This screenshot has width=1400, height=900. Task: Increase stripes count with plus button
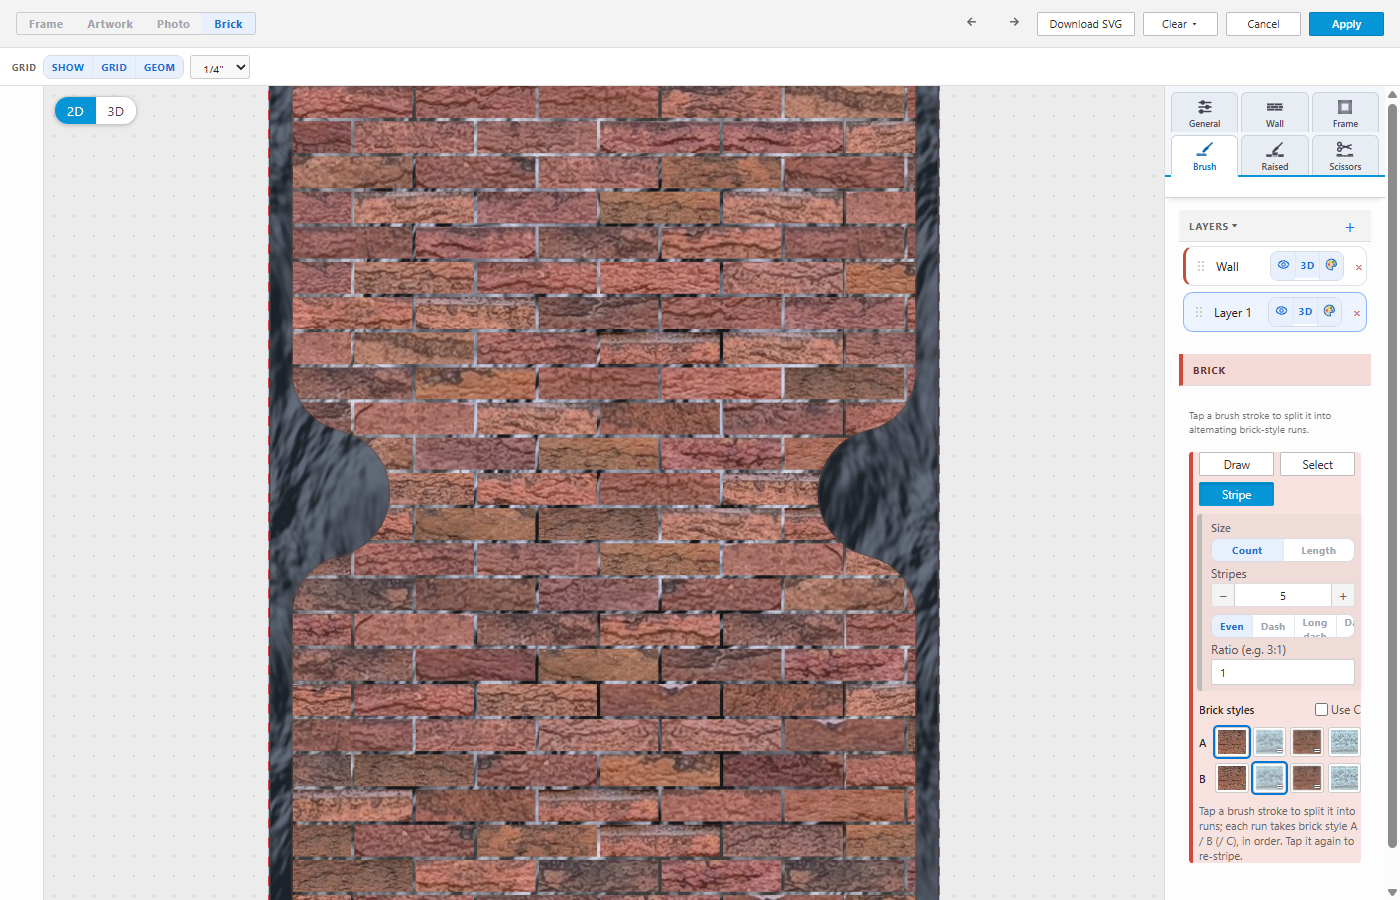tap(1343, 596)
